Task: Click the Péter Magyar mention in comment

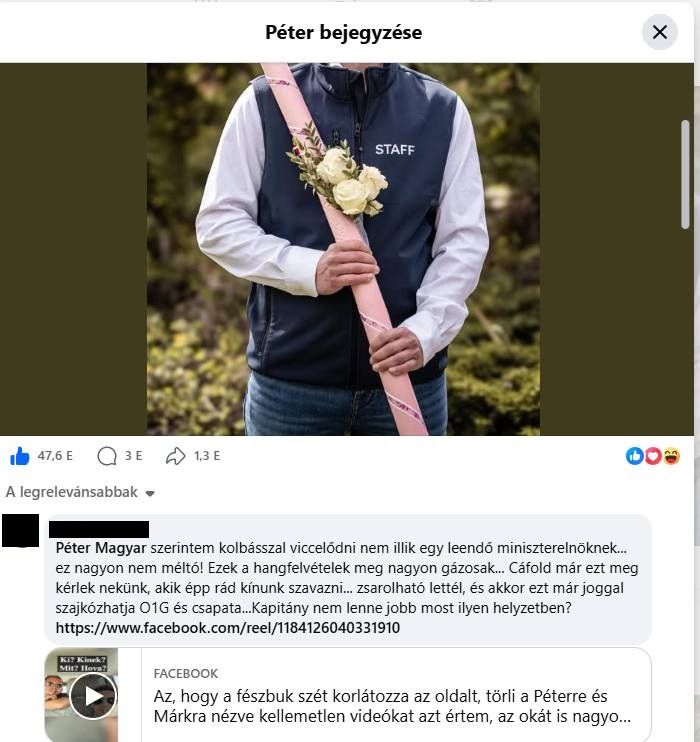Action: click(101, 548)
